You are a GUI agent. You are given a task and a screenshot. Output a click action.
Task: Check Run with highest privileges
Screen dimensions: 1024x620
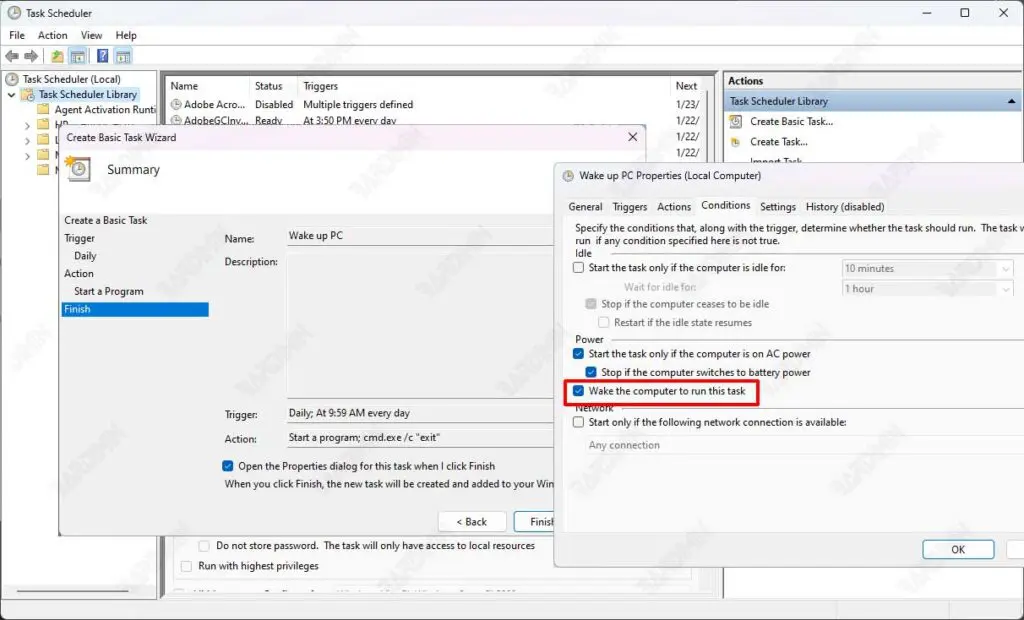(x=187, y=566)
